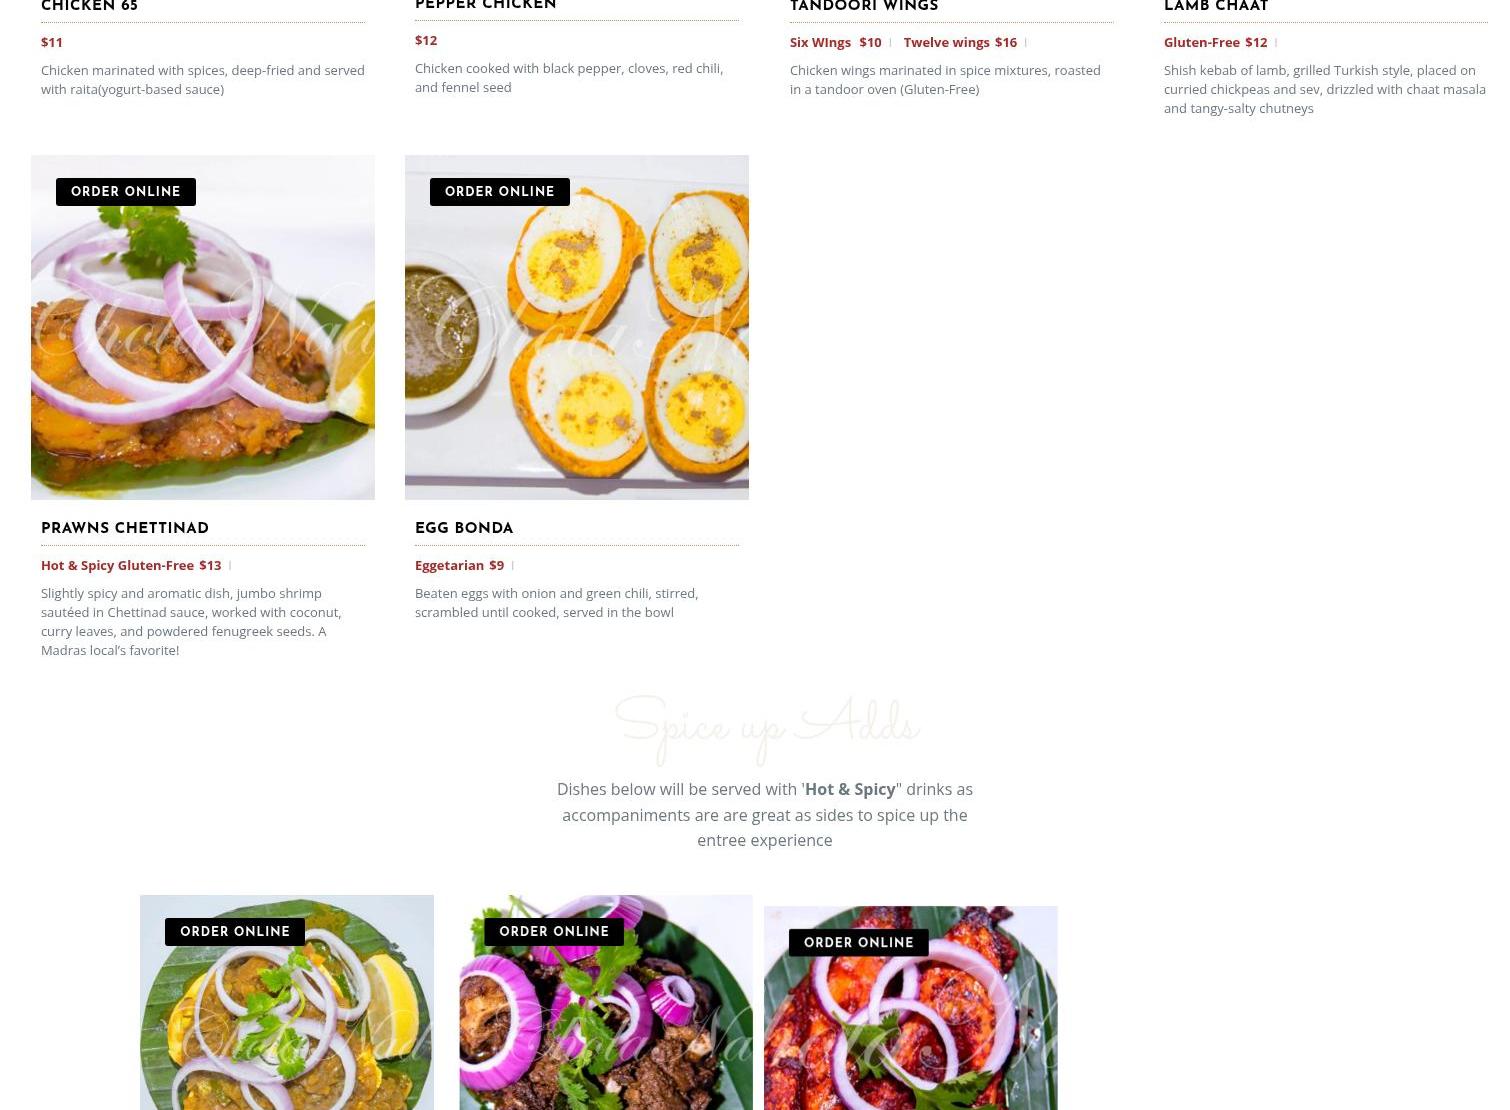Viewport: 1510px width, 1110px height.
Task: Click the Hot & Spicy Gluten-Free $13 label
Action: [131, 565]
